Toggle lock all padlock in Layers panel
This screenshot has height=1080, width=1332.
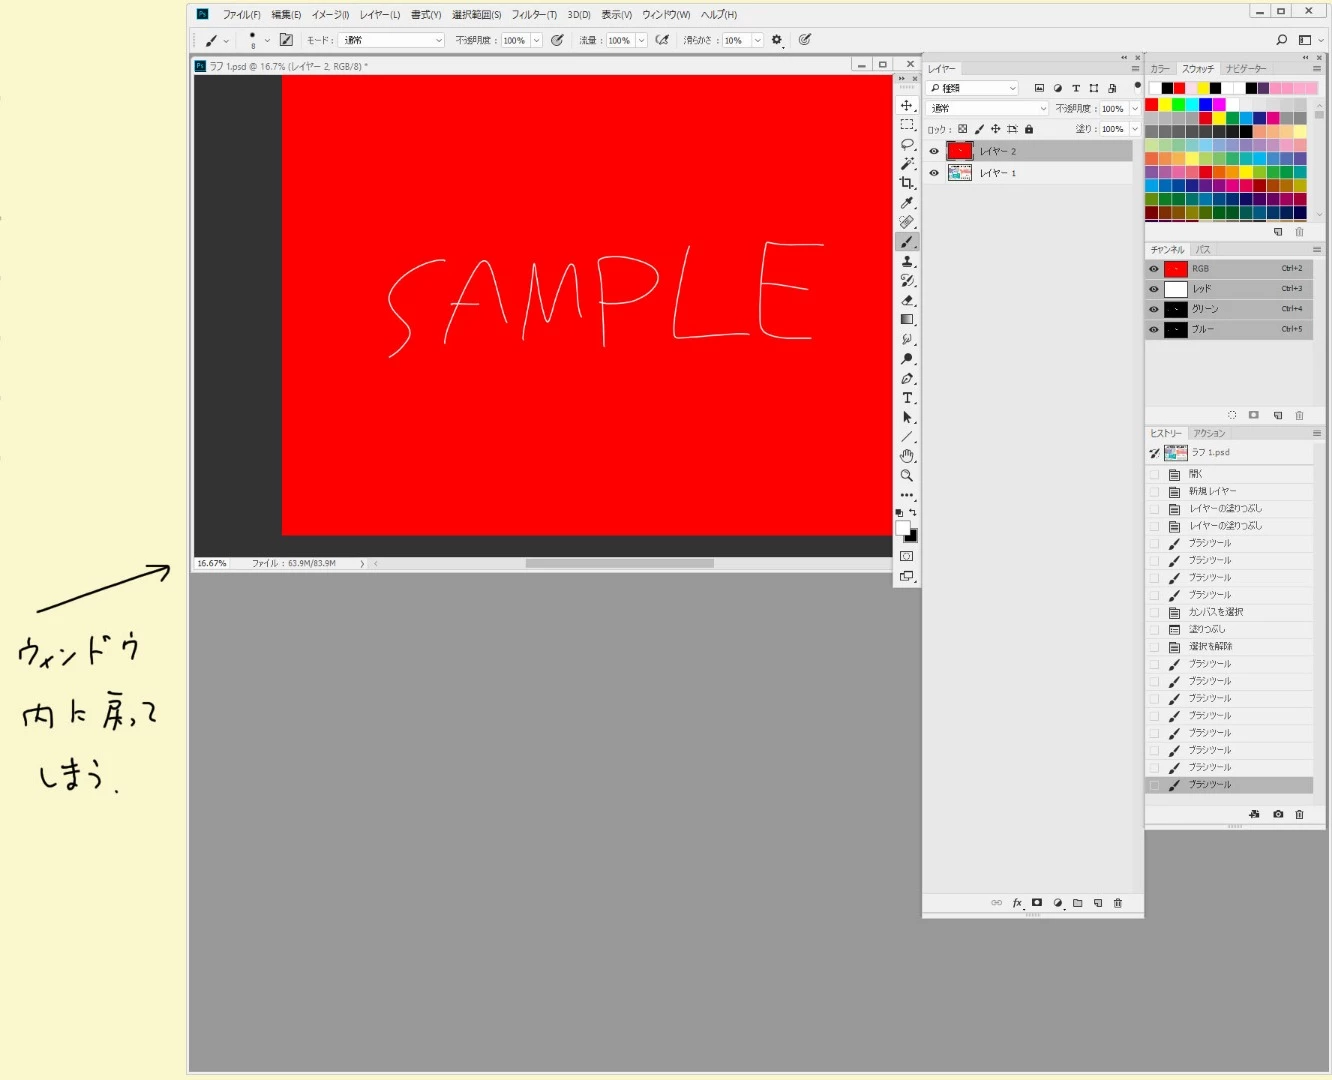[x=1029, y=129]
